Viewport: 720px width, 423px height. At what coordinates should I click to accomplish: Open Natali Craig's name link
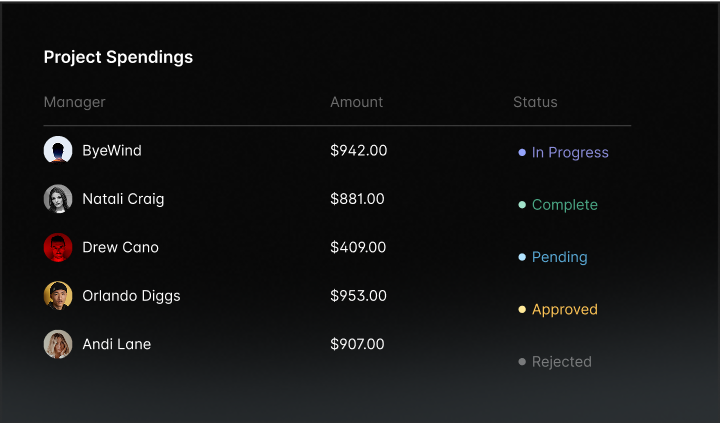(123, 199)
